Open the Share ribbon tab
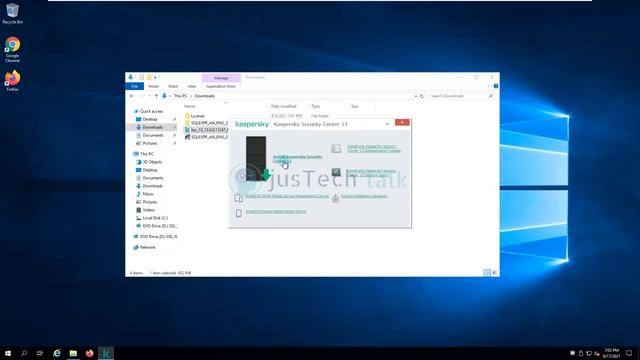 pyautogui.click(x=173, y=86)
